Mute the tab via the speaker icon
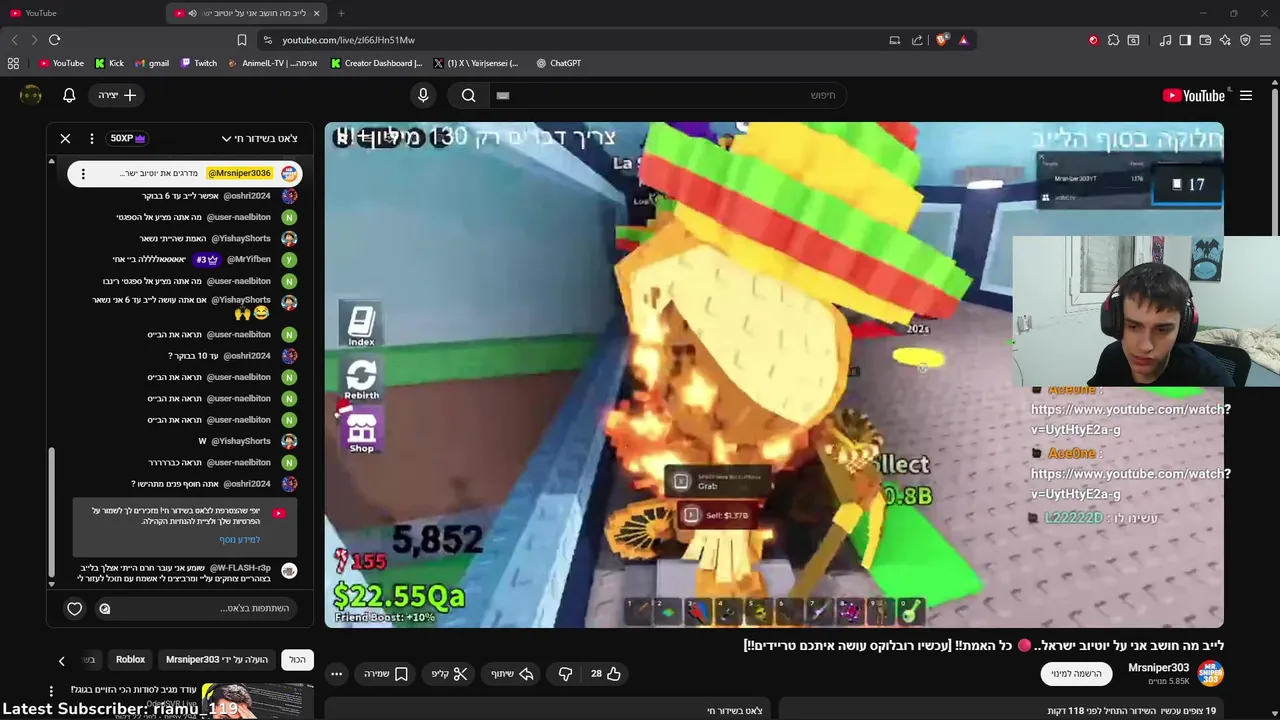 click(x=192, y=13)
